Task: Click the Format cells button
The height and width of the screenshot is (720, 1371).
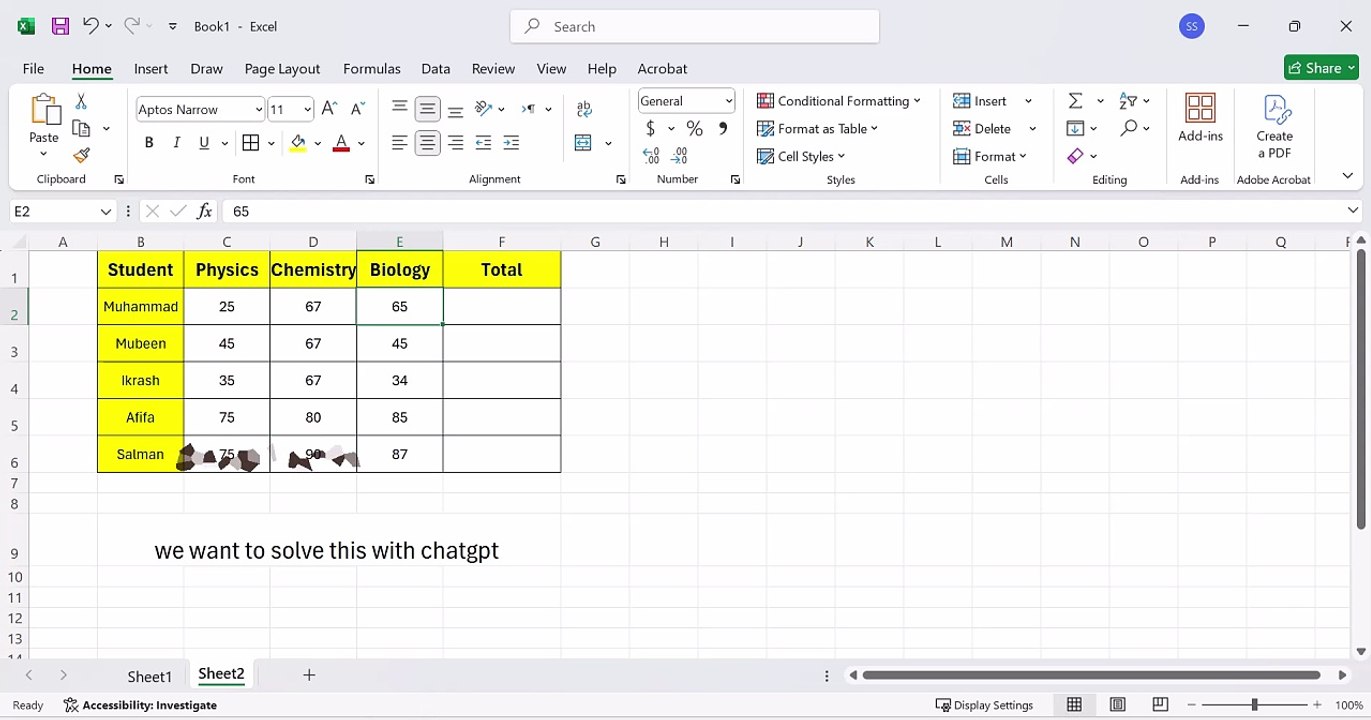Action: coord(990,156)
